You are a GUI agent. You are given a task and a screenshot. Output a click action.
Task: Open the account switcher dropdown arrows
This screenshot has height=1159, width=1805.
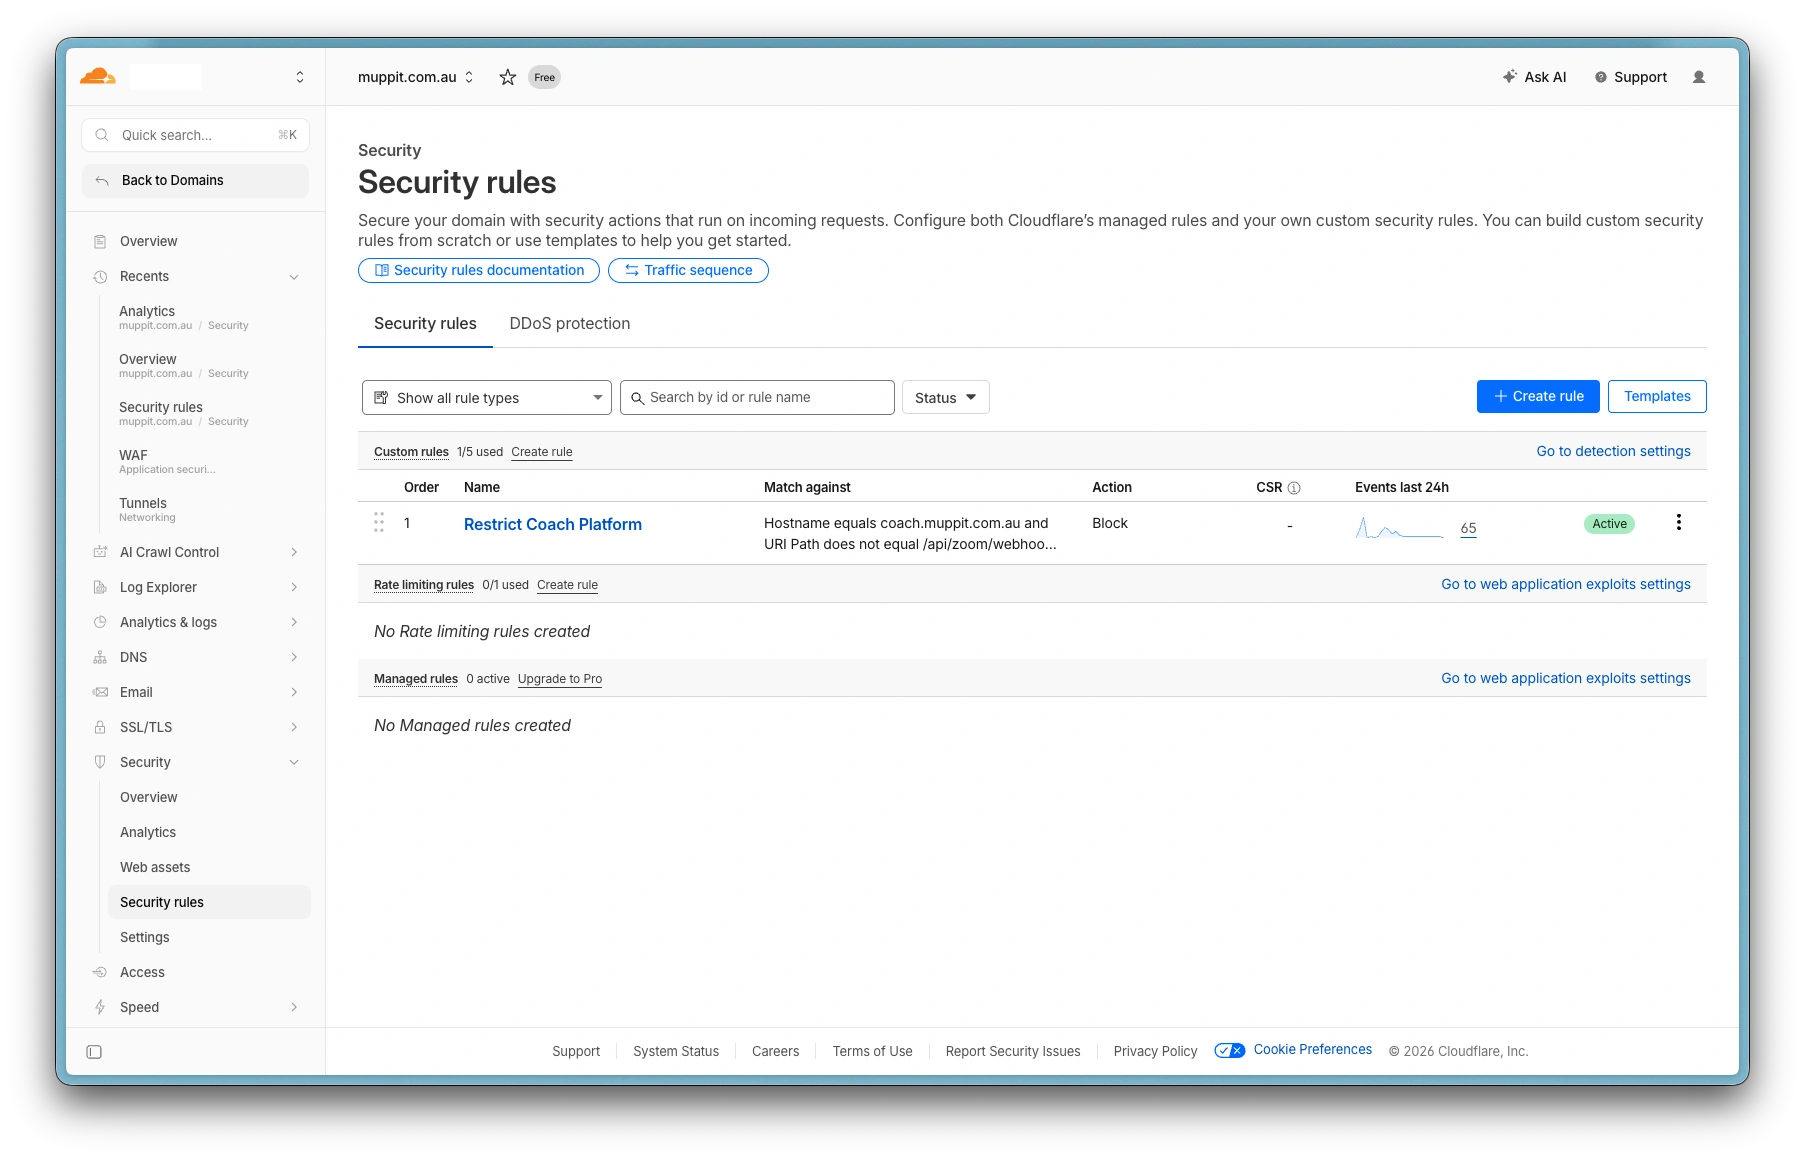click(x=299, y=77)
